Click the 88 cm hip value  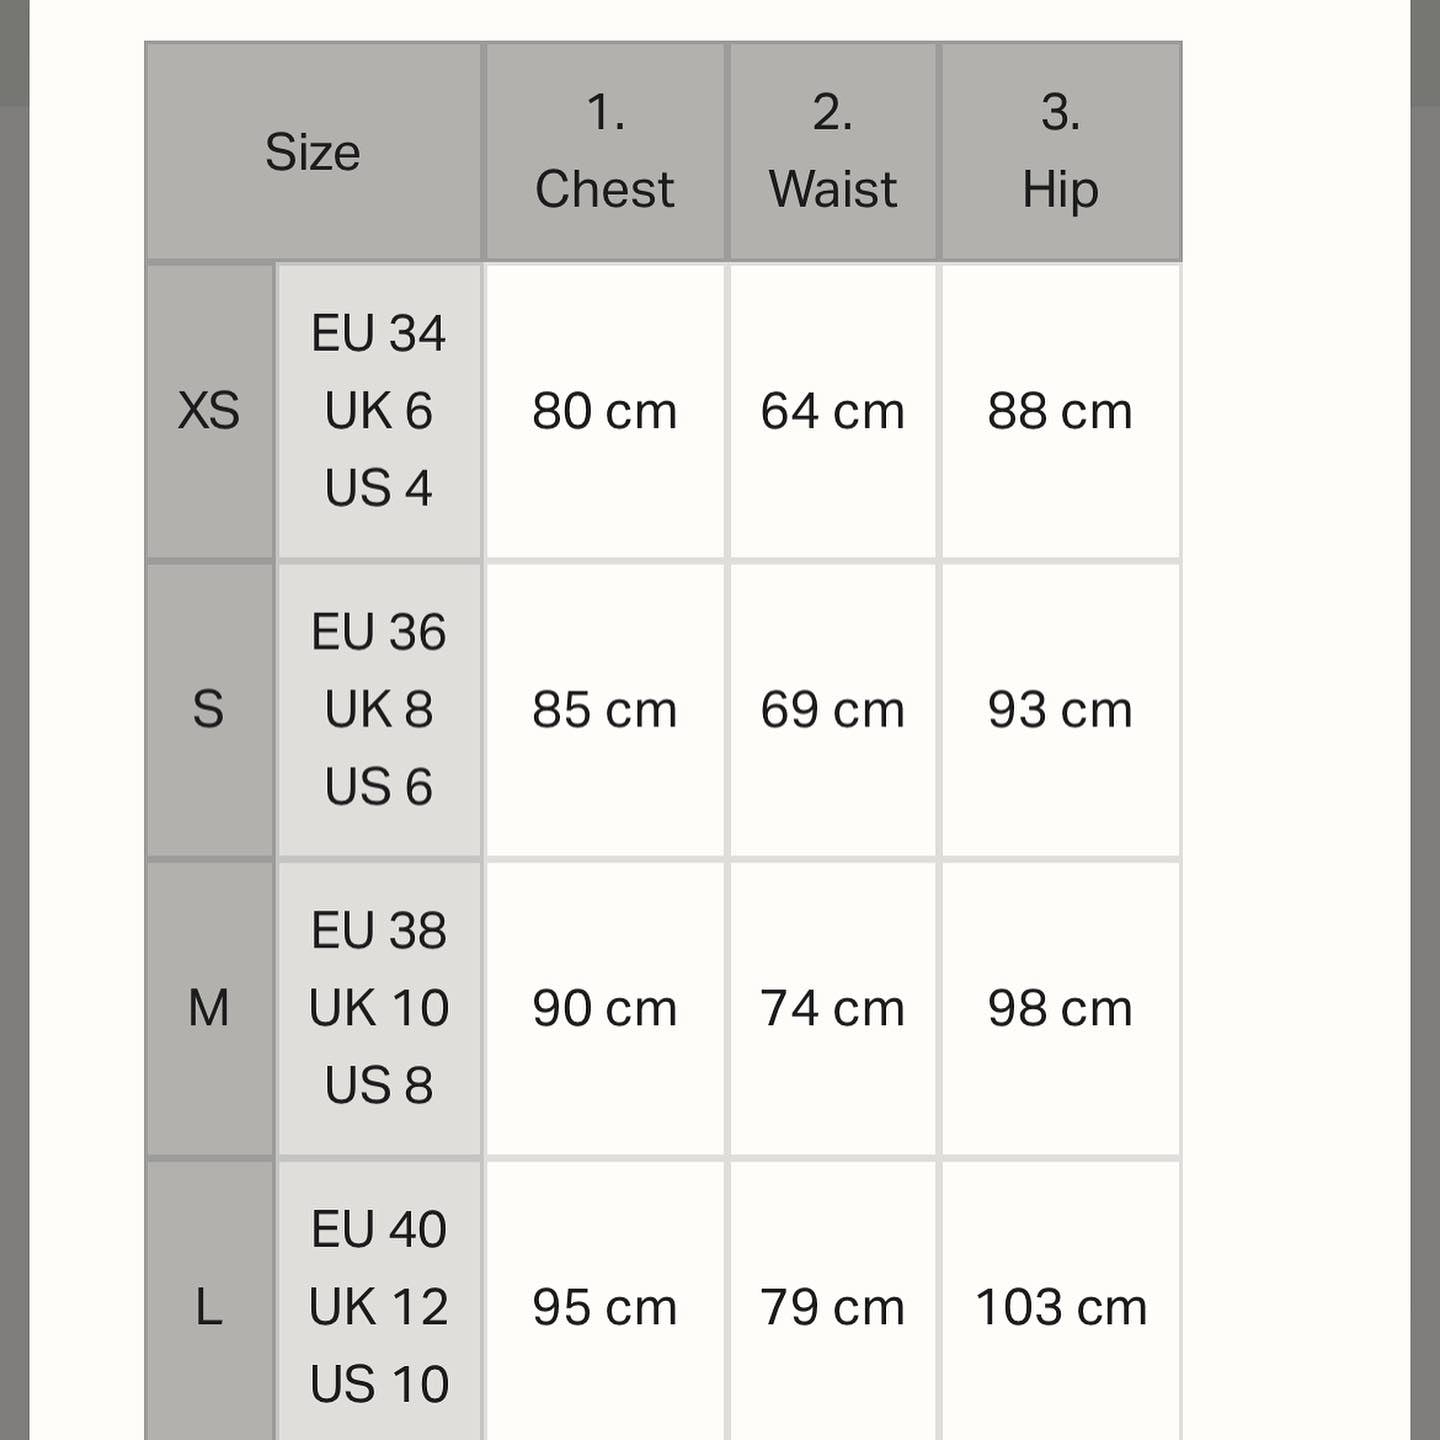[1060, 411]
